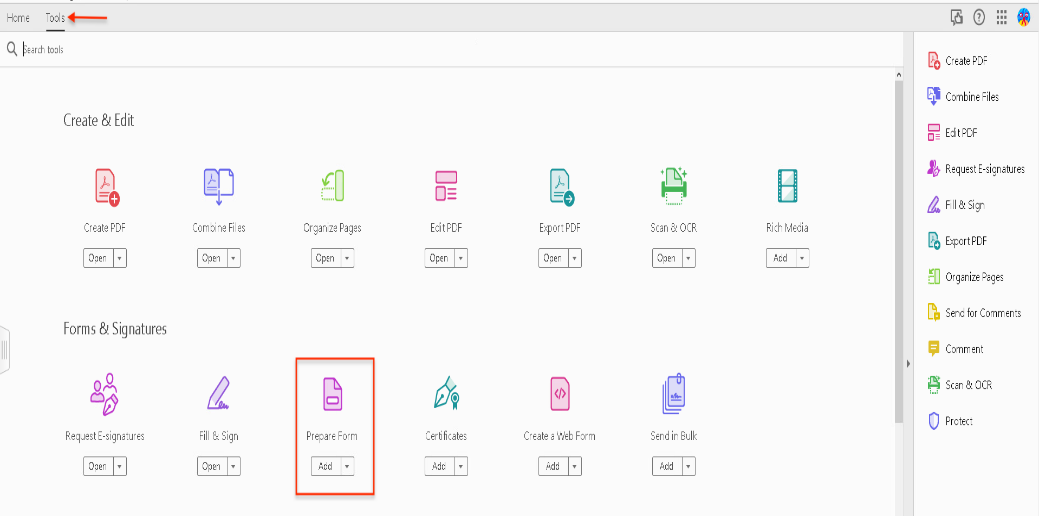1039x516 pixels.
Task: Open the apps grid icon
Action: 1001,17
